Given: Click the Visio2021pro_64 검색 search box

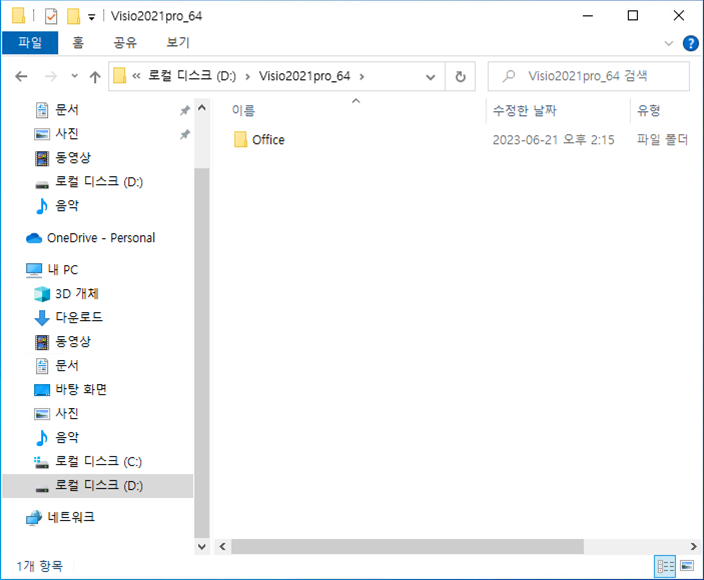Looking at the screenshot, I should click(589, 76).
